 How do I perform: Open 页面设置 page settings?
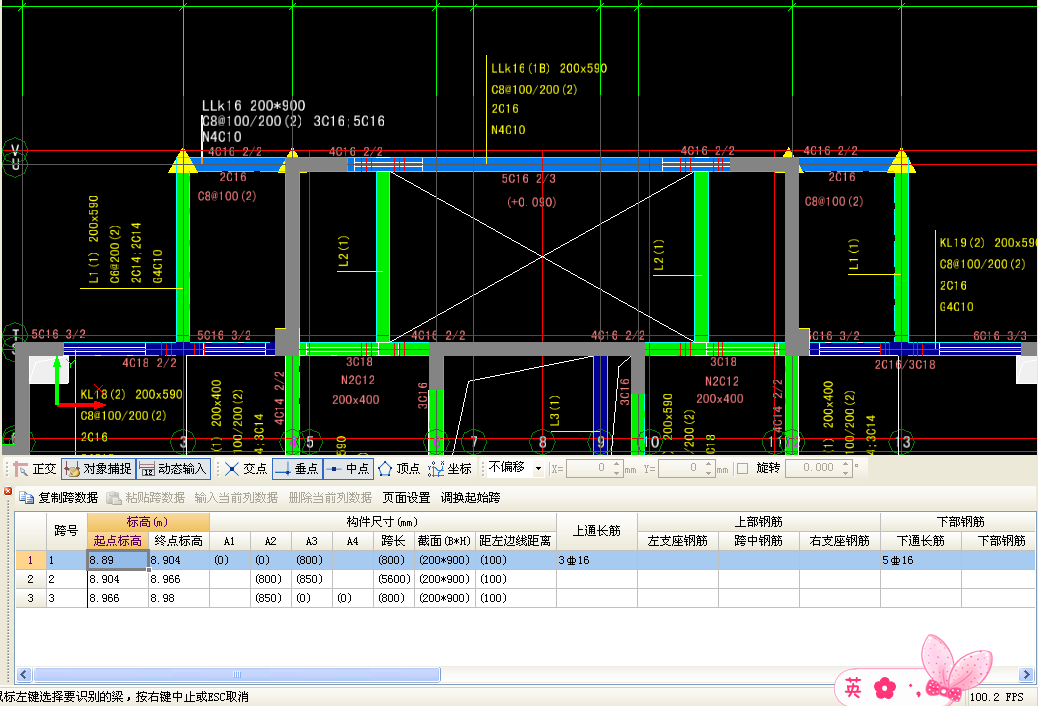point(406,497)
